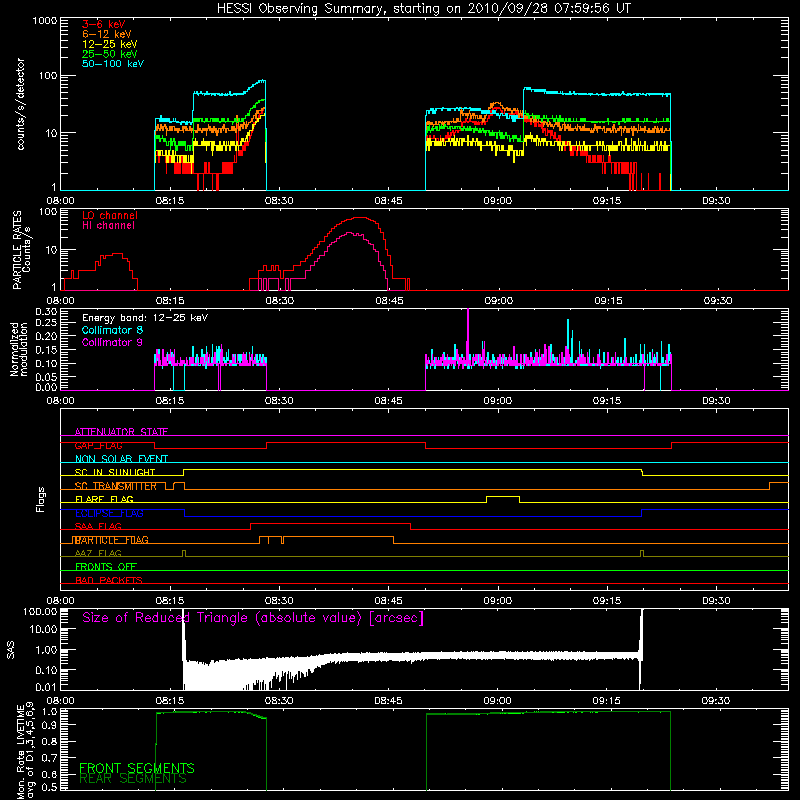Click the SC TRANSMITTER flag label
Image resolution: width=800 pixels, height=800 pixels.
tap(115, 486)
